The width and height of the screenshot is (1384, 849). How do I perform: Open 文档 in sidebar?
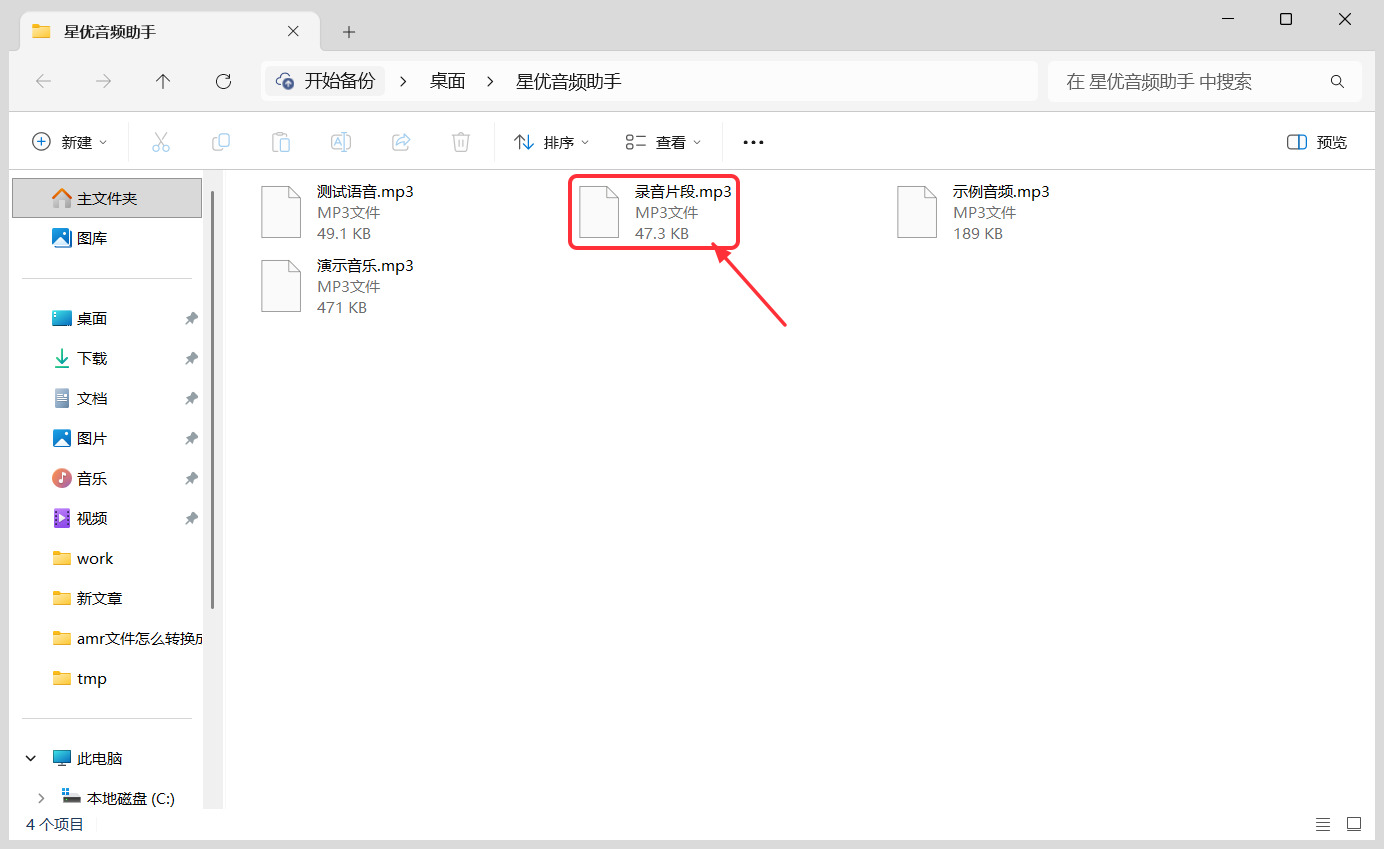pyautogui.click(x=92, y=398)
